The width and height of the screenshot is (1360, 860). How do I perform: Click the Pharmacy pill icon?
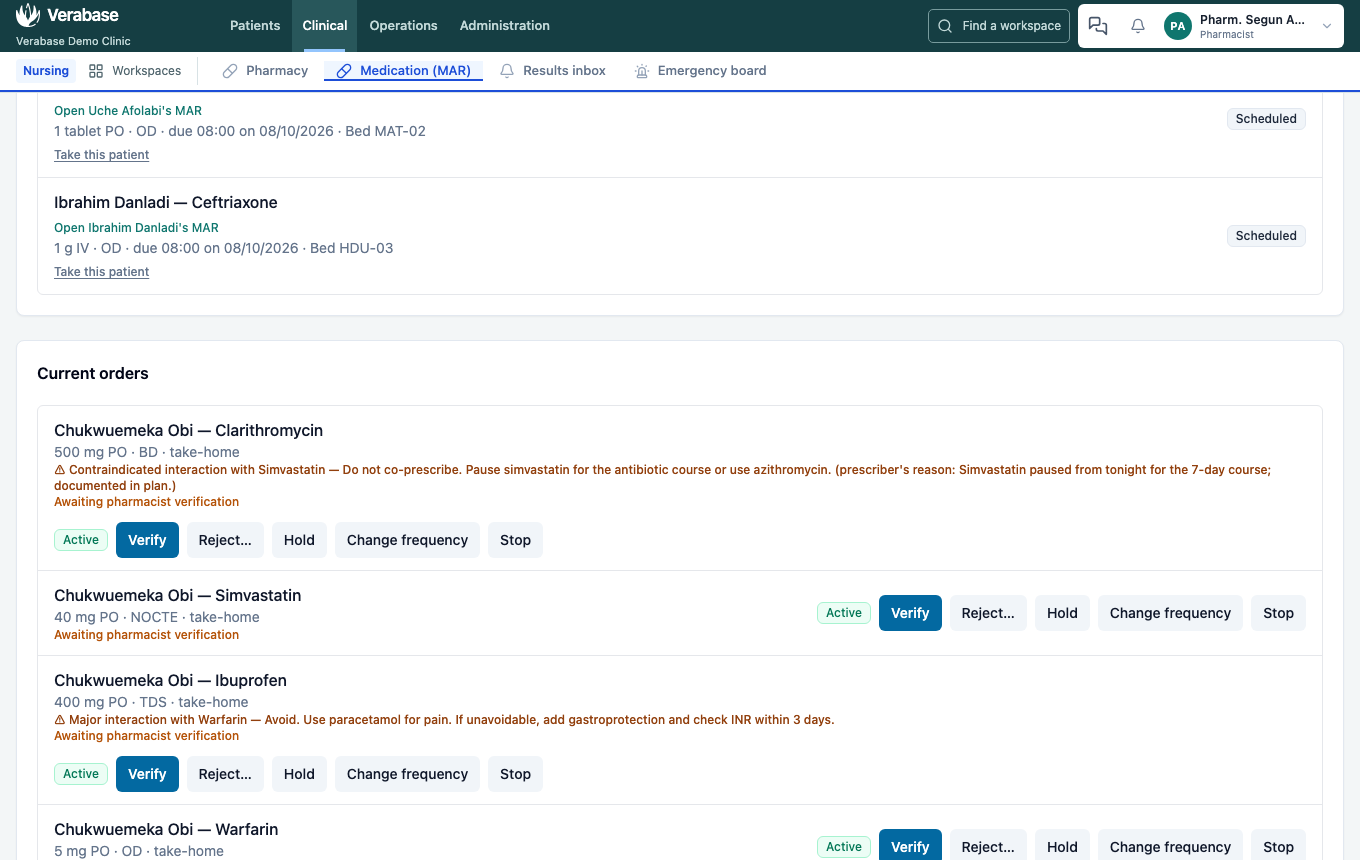[230, 71]
